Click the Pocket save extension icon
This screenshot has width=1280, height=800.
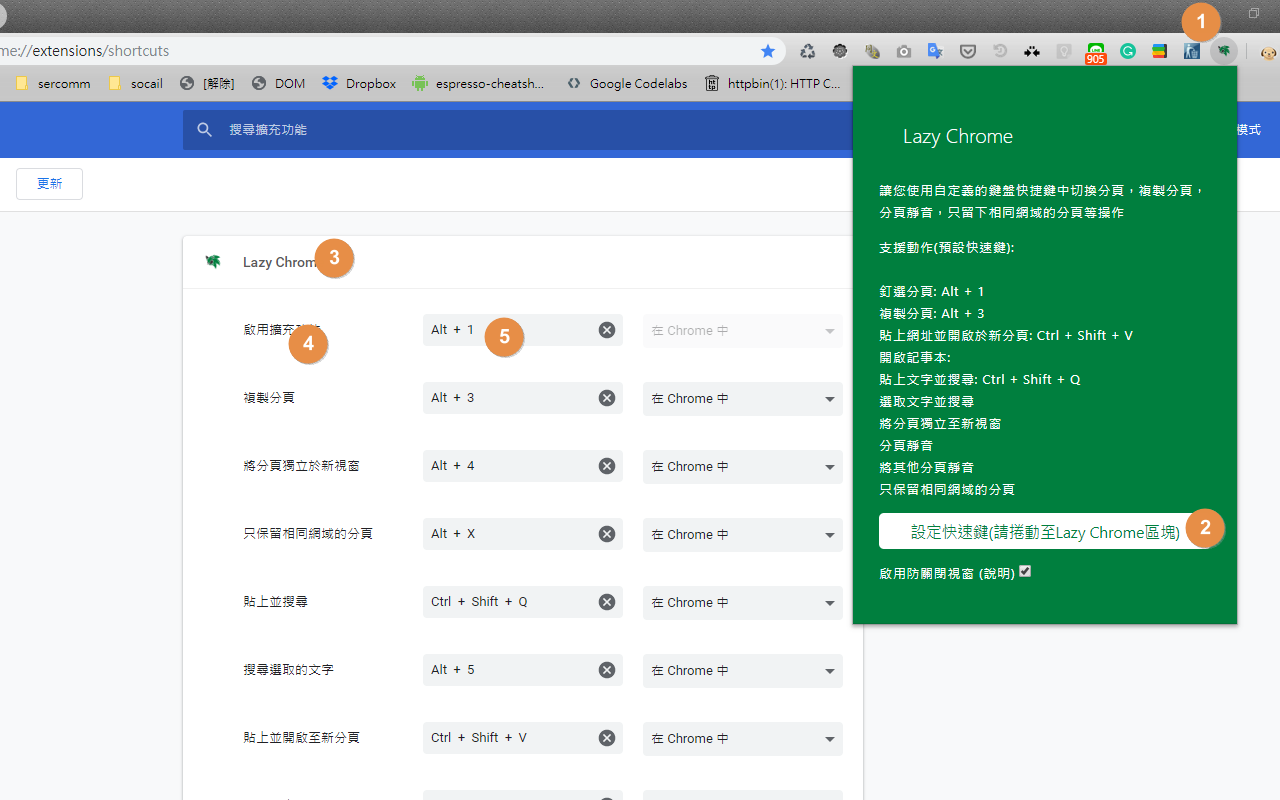[x=968, y=51]
